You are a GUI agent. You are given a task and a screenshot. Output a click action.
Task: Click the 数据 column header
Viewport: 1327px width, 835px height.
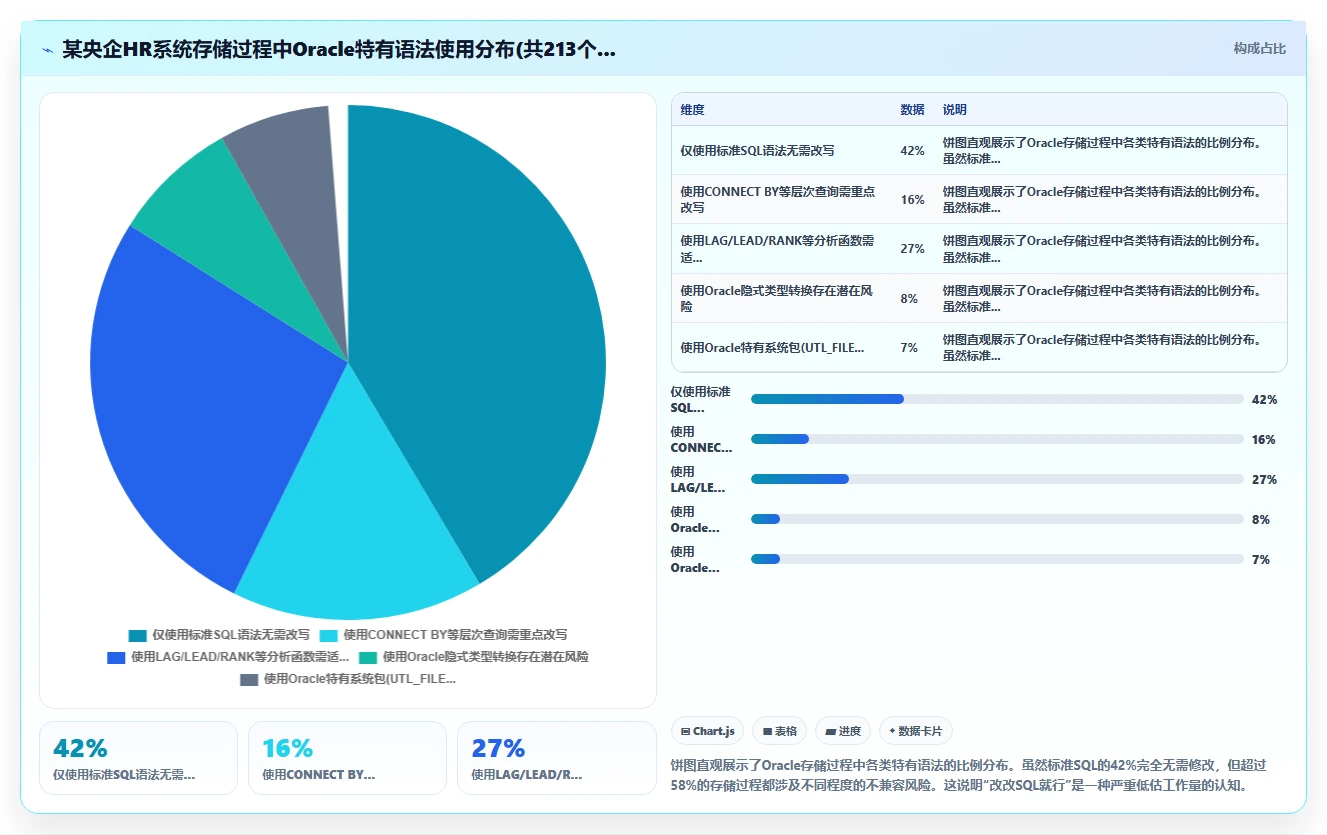point(912,110)
